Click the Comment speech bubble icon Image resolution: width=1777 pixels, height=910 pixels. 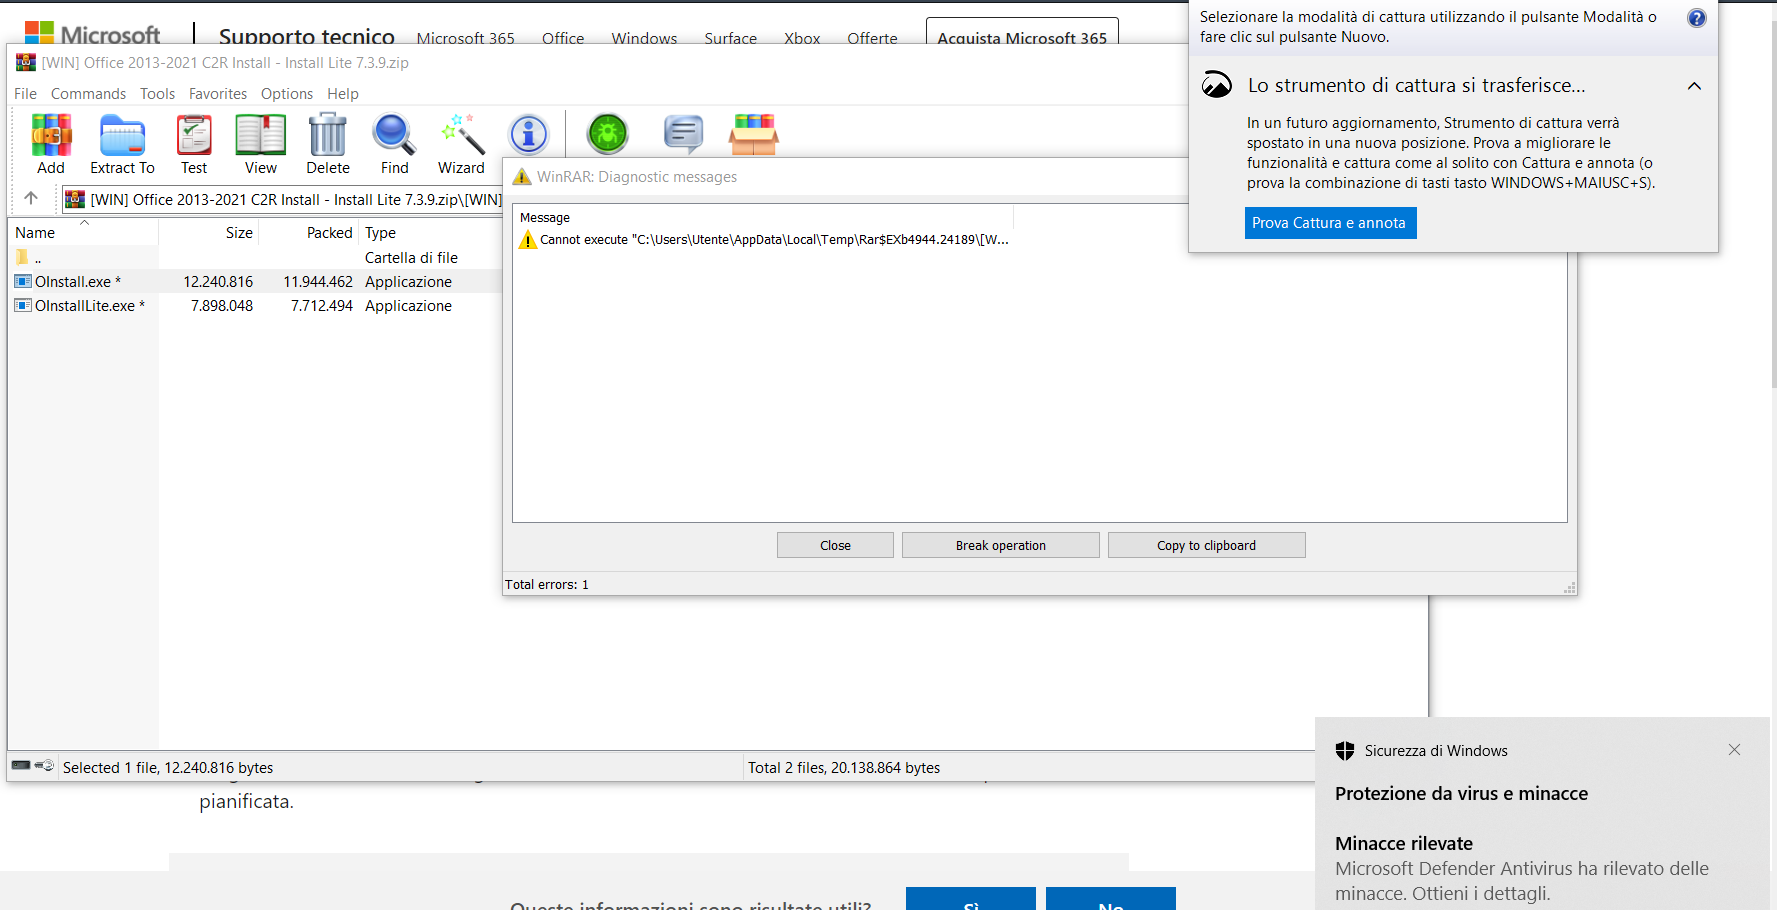(x=684, y=134)
